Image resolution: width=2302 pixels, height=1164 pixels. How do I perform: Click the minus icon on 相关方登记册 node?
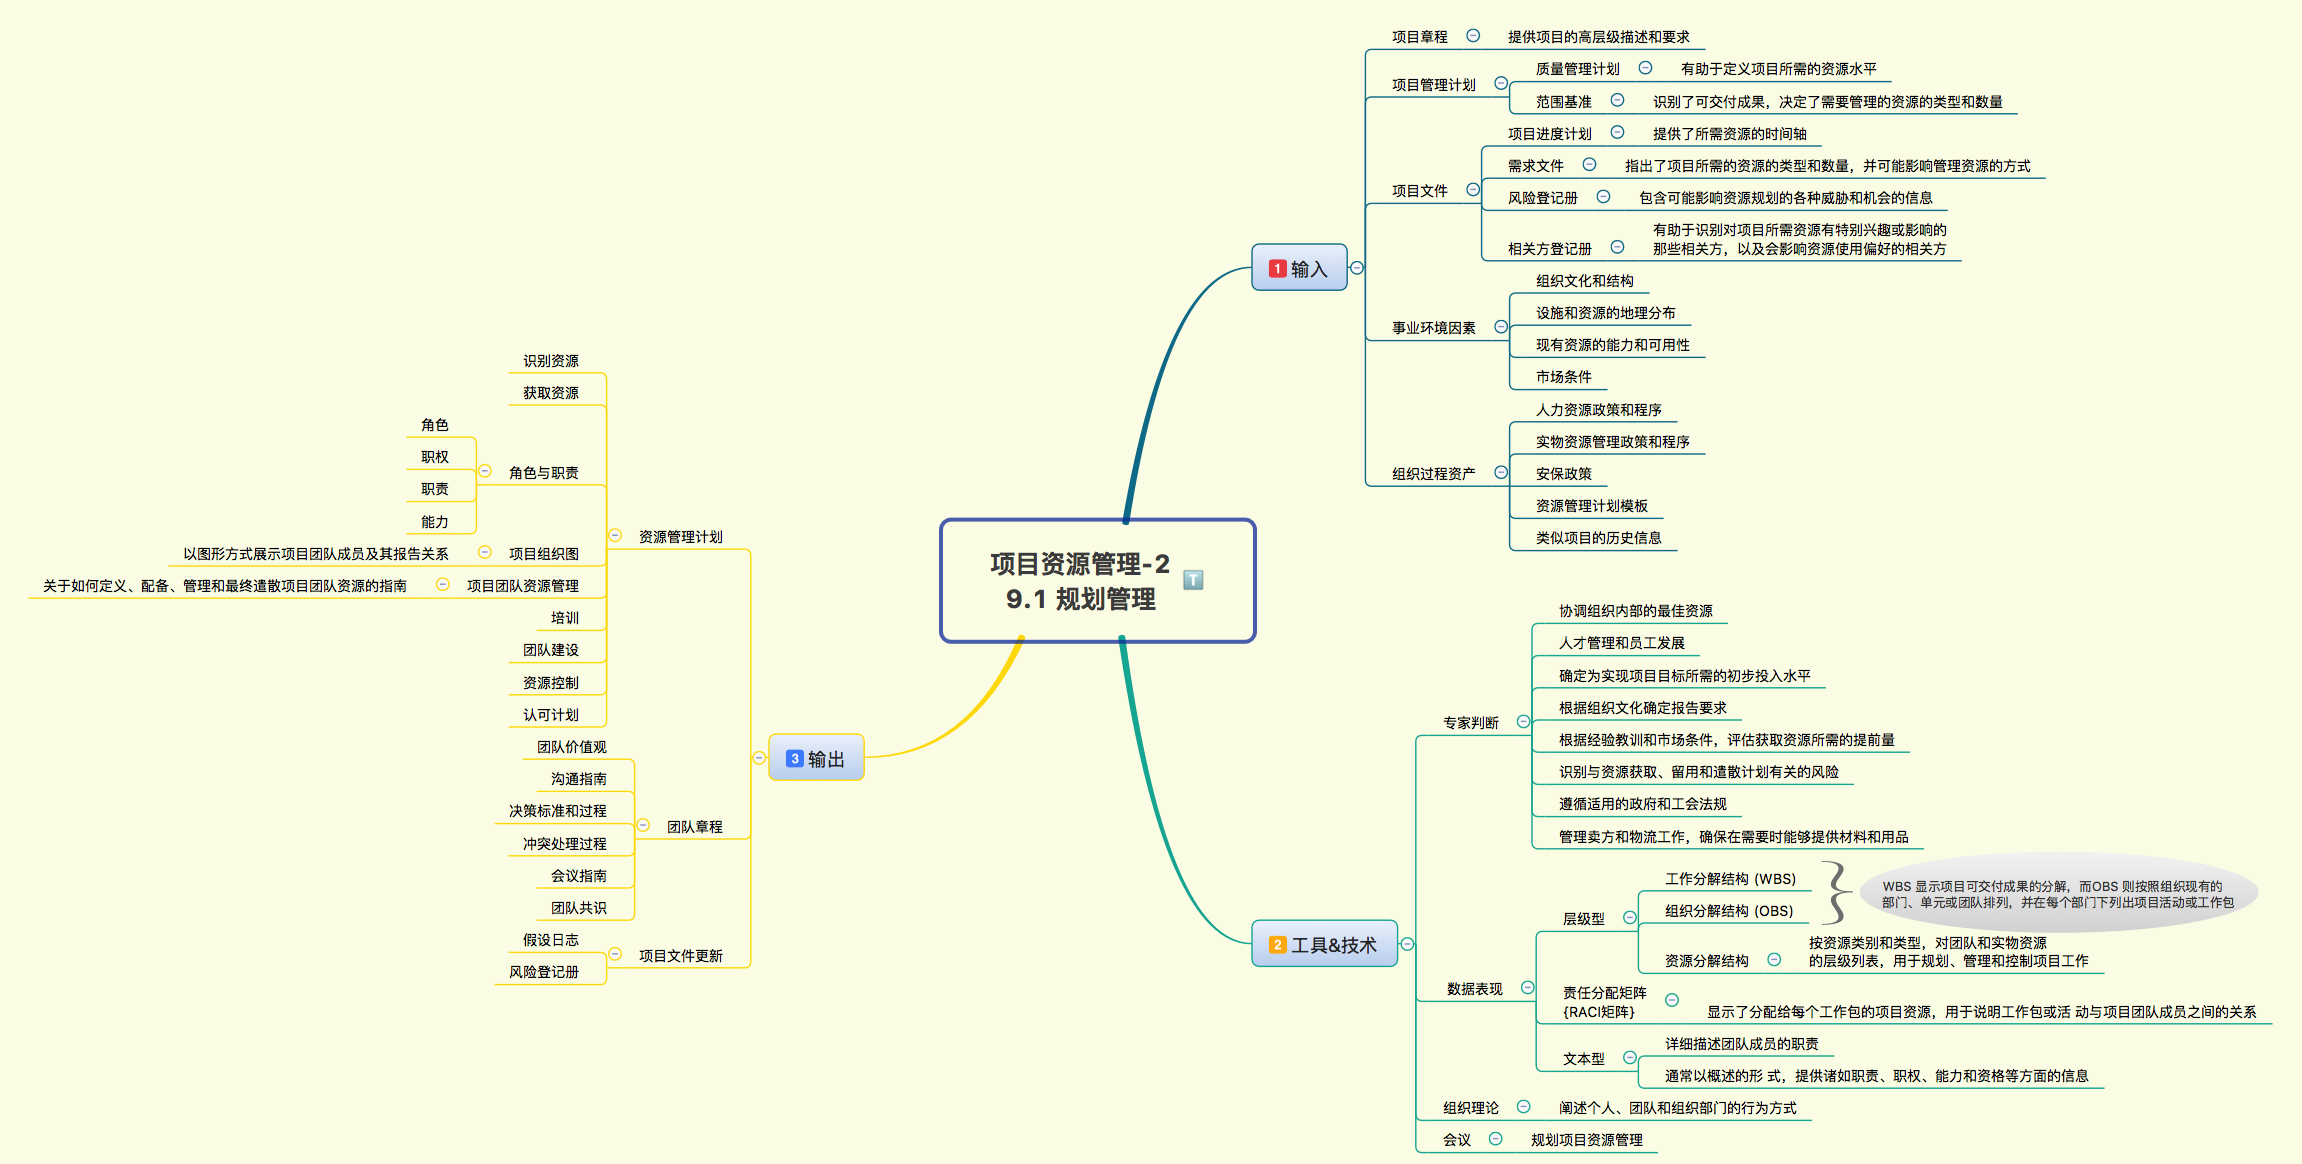tap(1618, 245)
